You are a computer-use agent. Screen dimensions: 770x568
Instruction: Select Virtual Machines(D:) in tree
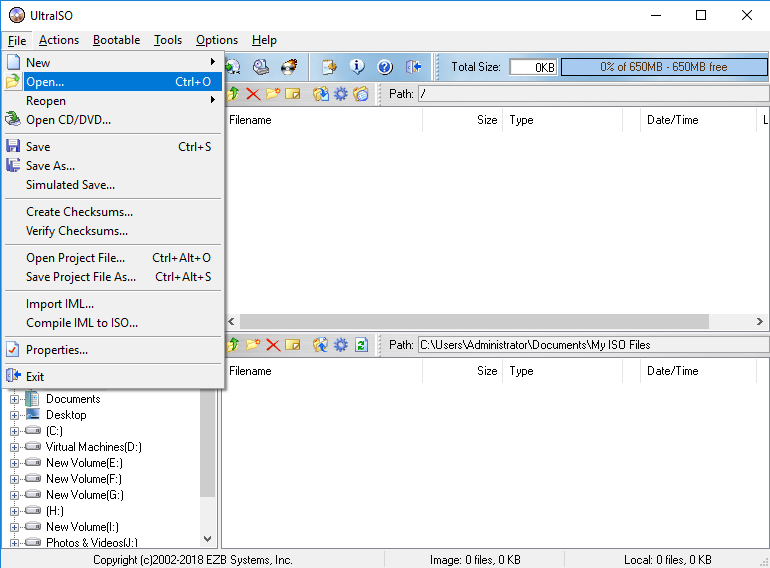pos(94,447)
